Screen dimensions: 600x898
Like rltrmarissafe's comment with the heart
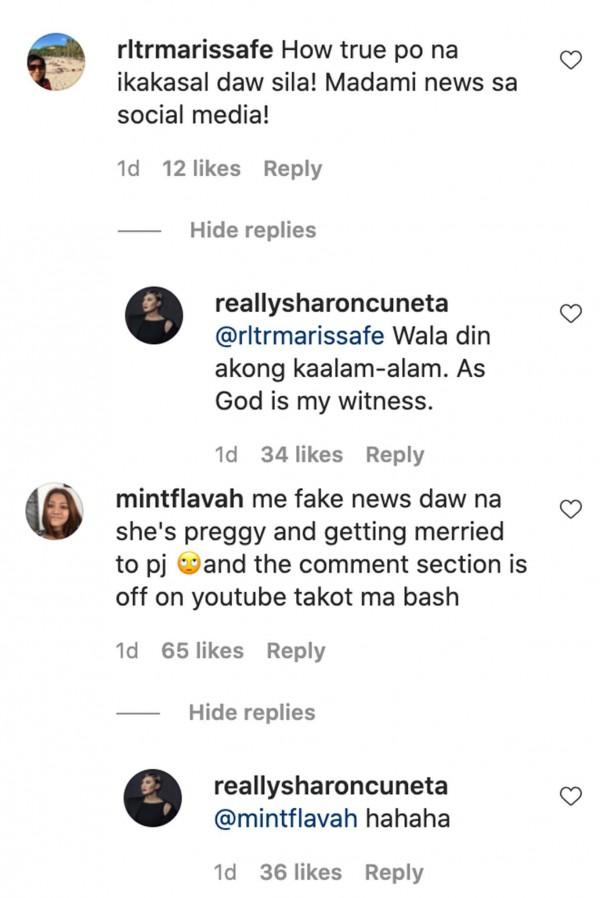coord(570,60)
